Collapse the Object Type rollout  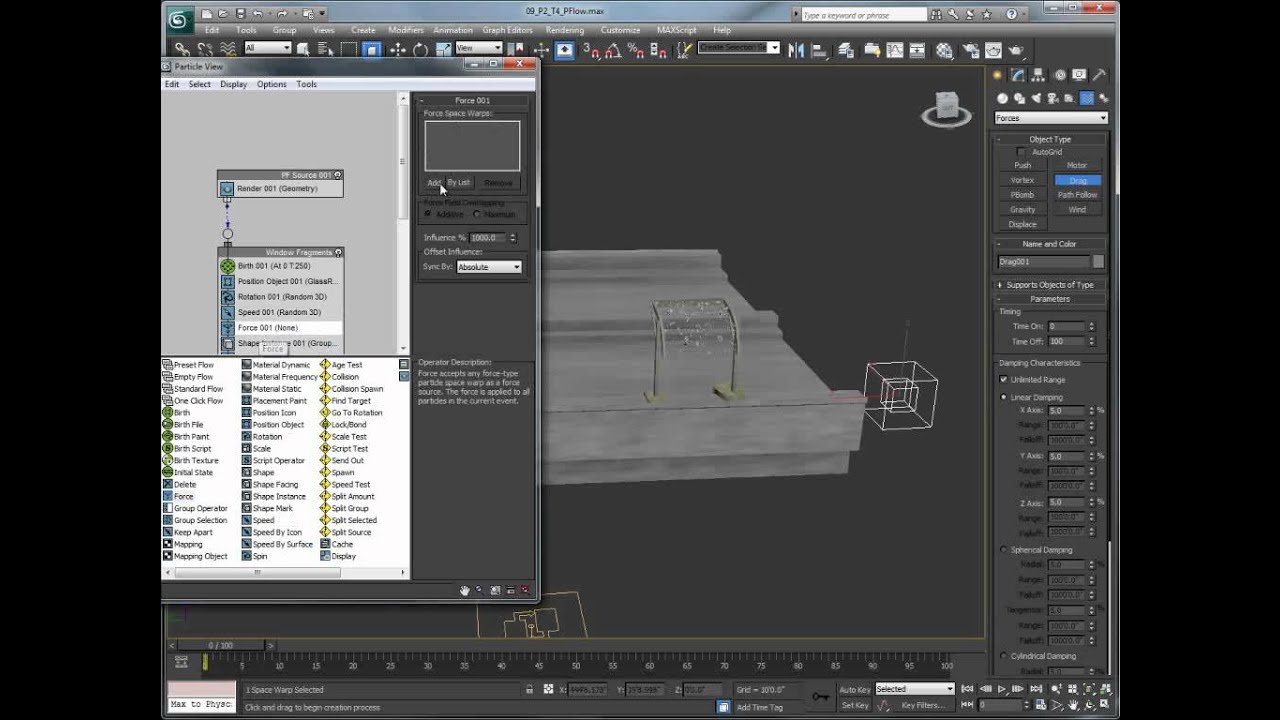pos(1050,139)
